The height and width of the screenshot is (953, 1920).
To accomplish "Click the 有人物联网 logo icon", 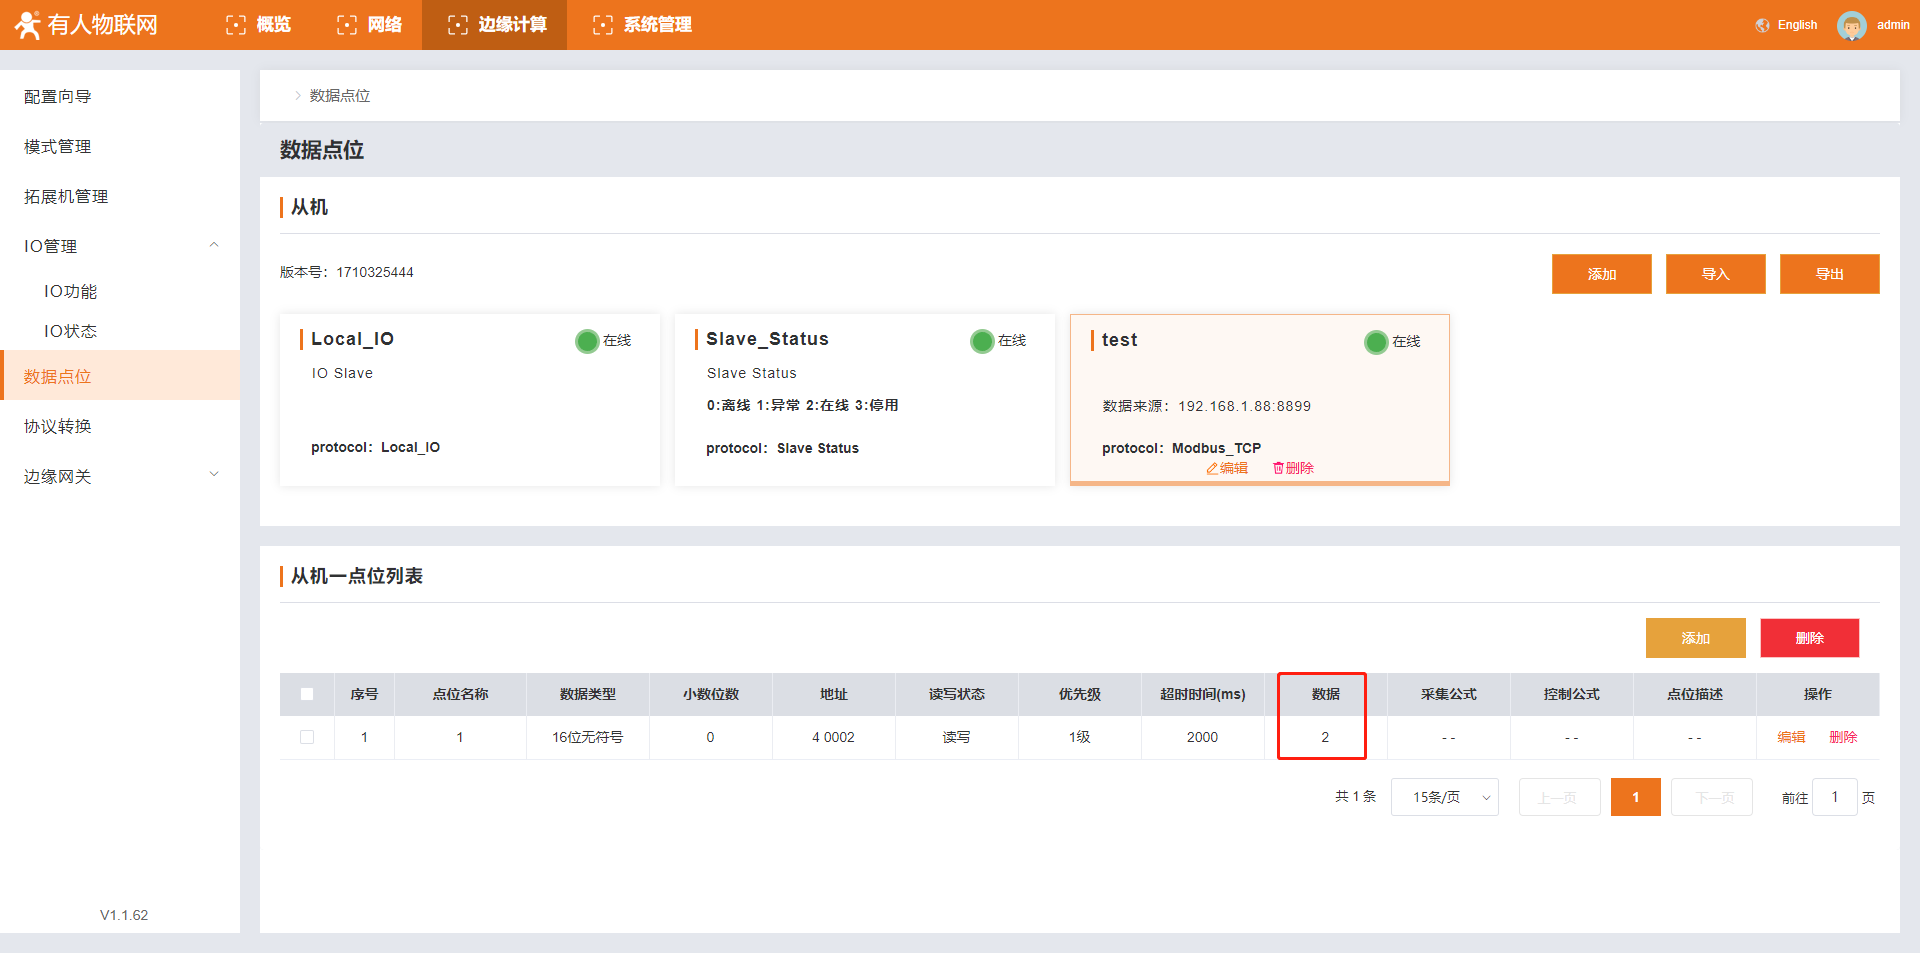I will pos(27,25).
